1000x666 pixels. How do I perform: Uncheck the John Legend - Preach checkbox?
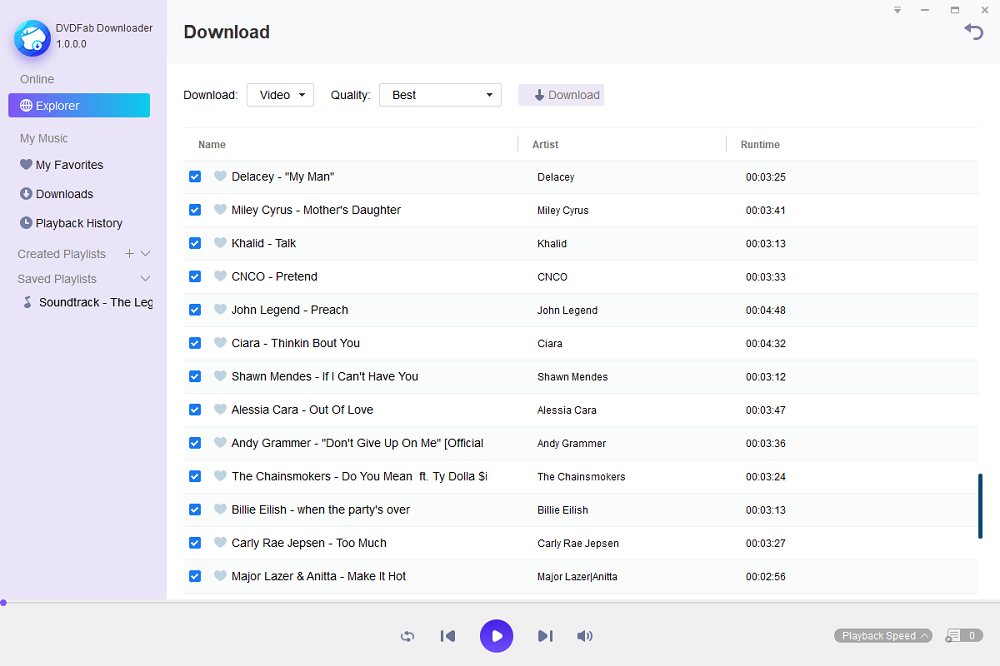(x=195, y=309)
